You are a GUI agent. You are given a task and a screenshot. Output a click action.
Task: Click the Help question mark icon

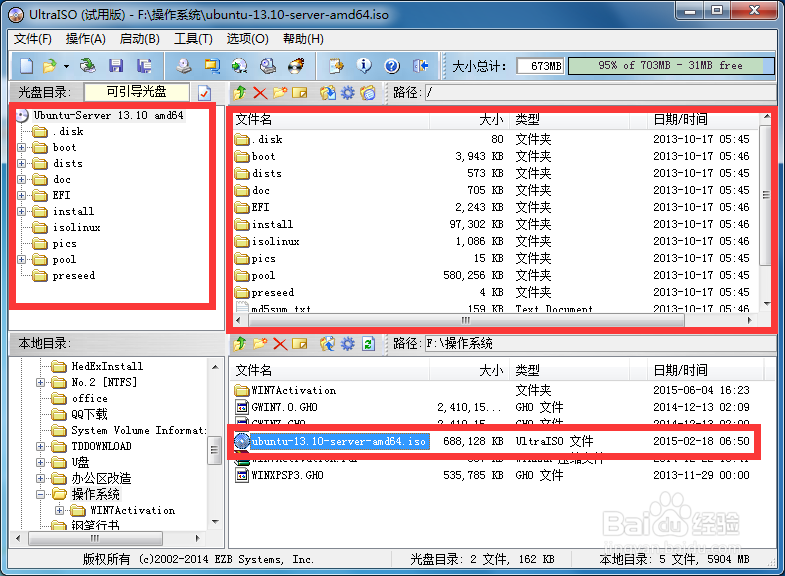[x=392, y=66]
